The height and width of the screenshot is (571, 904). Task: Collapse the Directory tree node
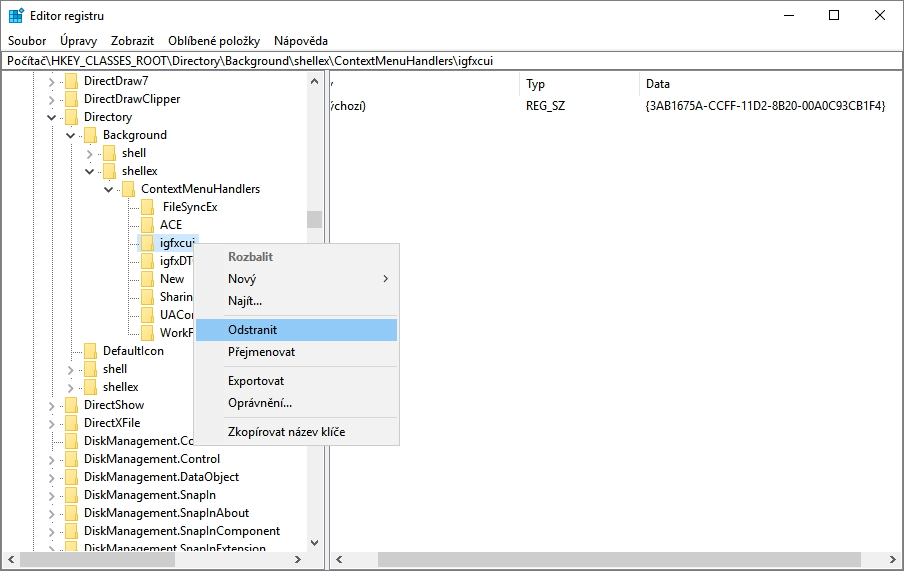click(x=51, y=118)
